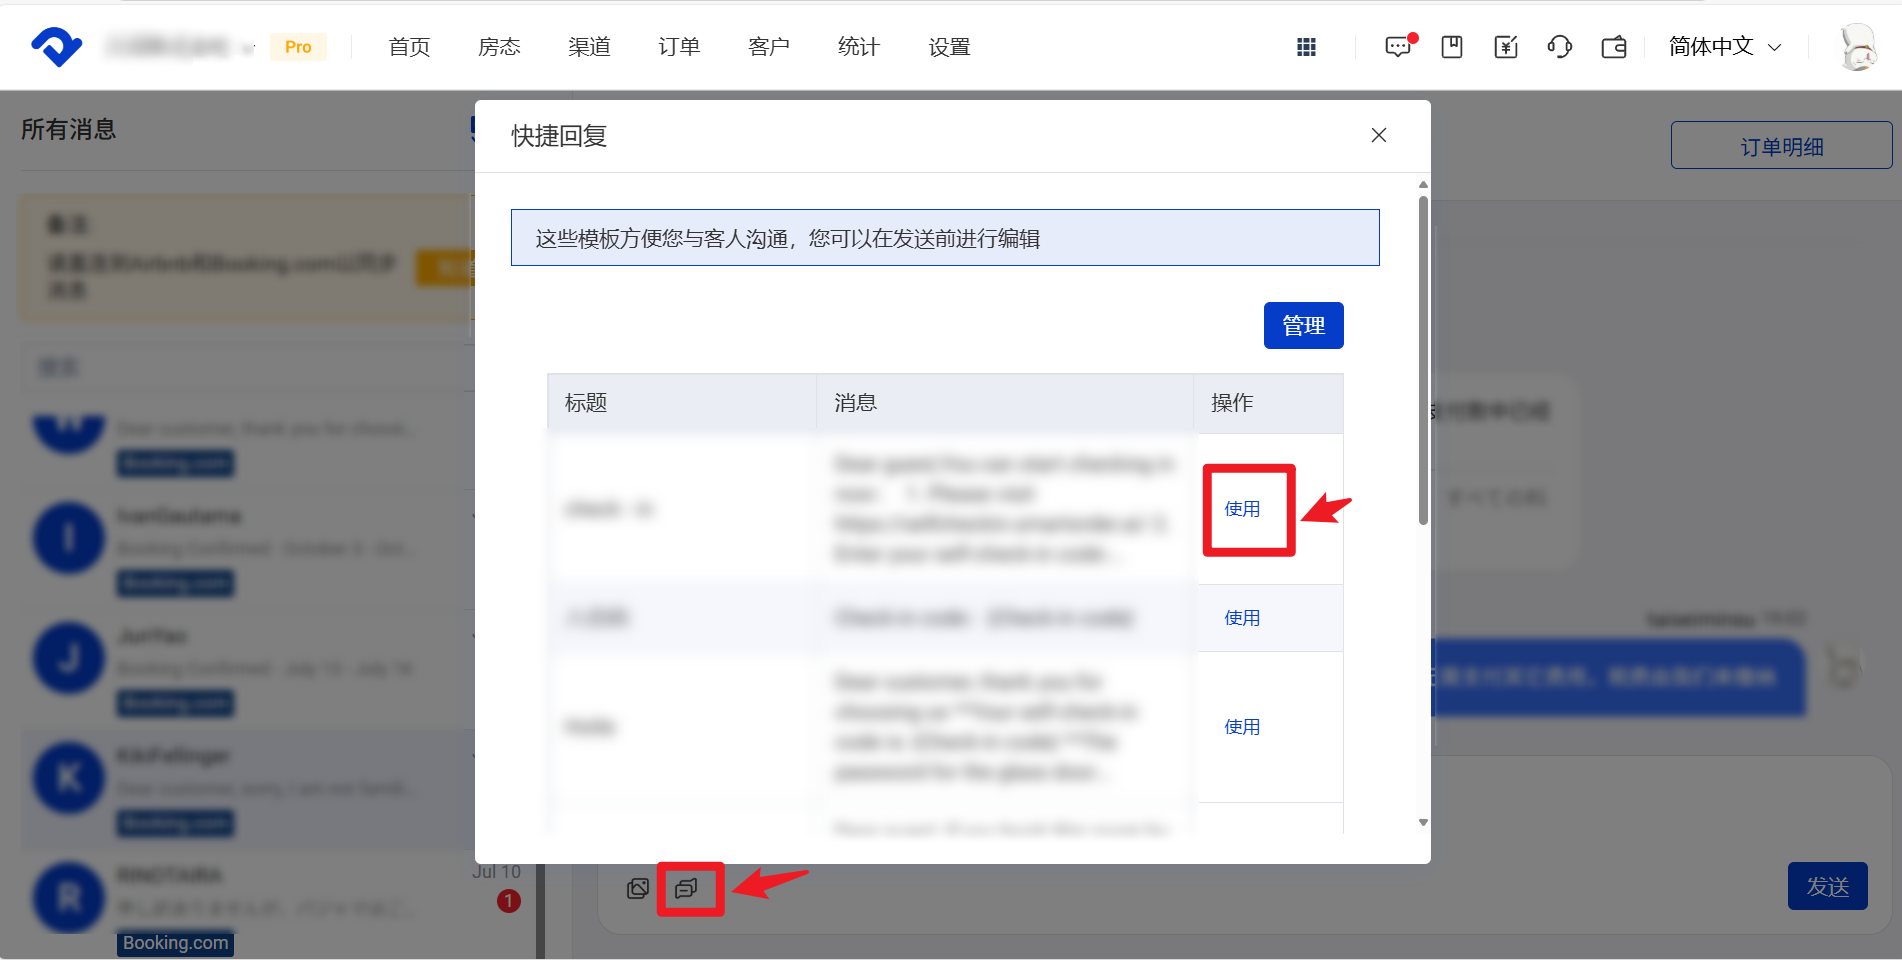
Task: Click the image attachment icon
Action: coord(638,889)
